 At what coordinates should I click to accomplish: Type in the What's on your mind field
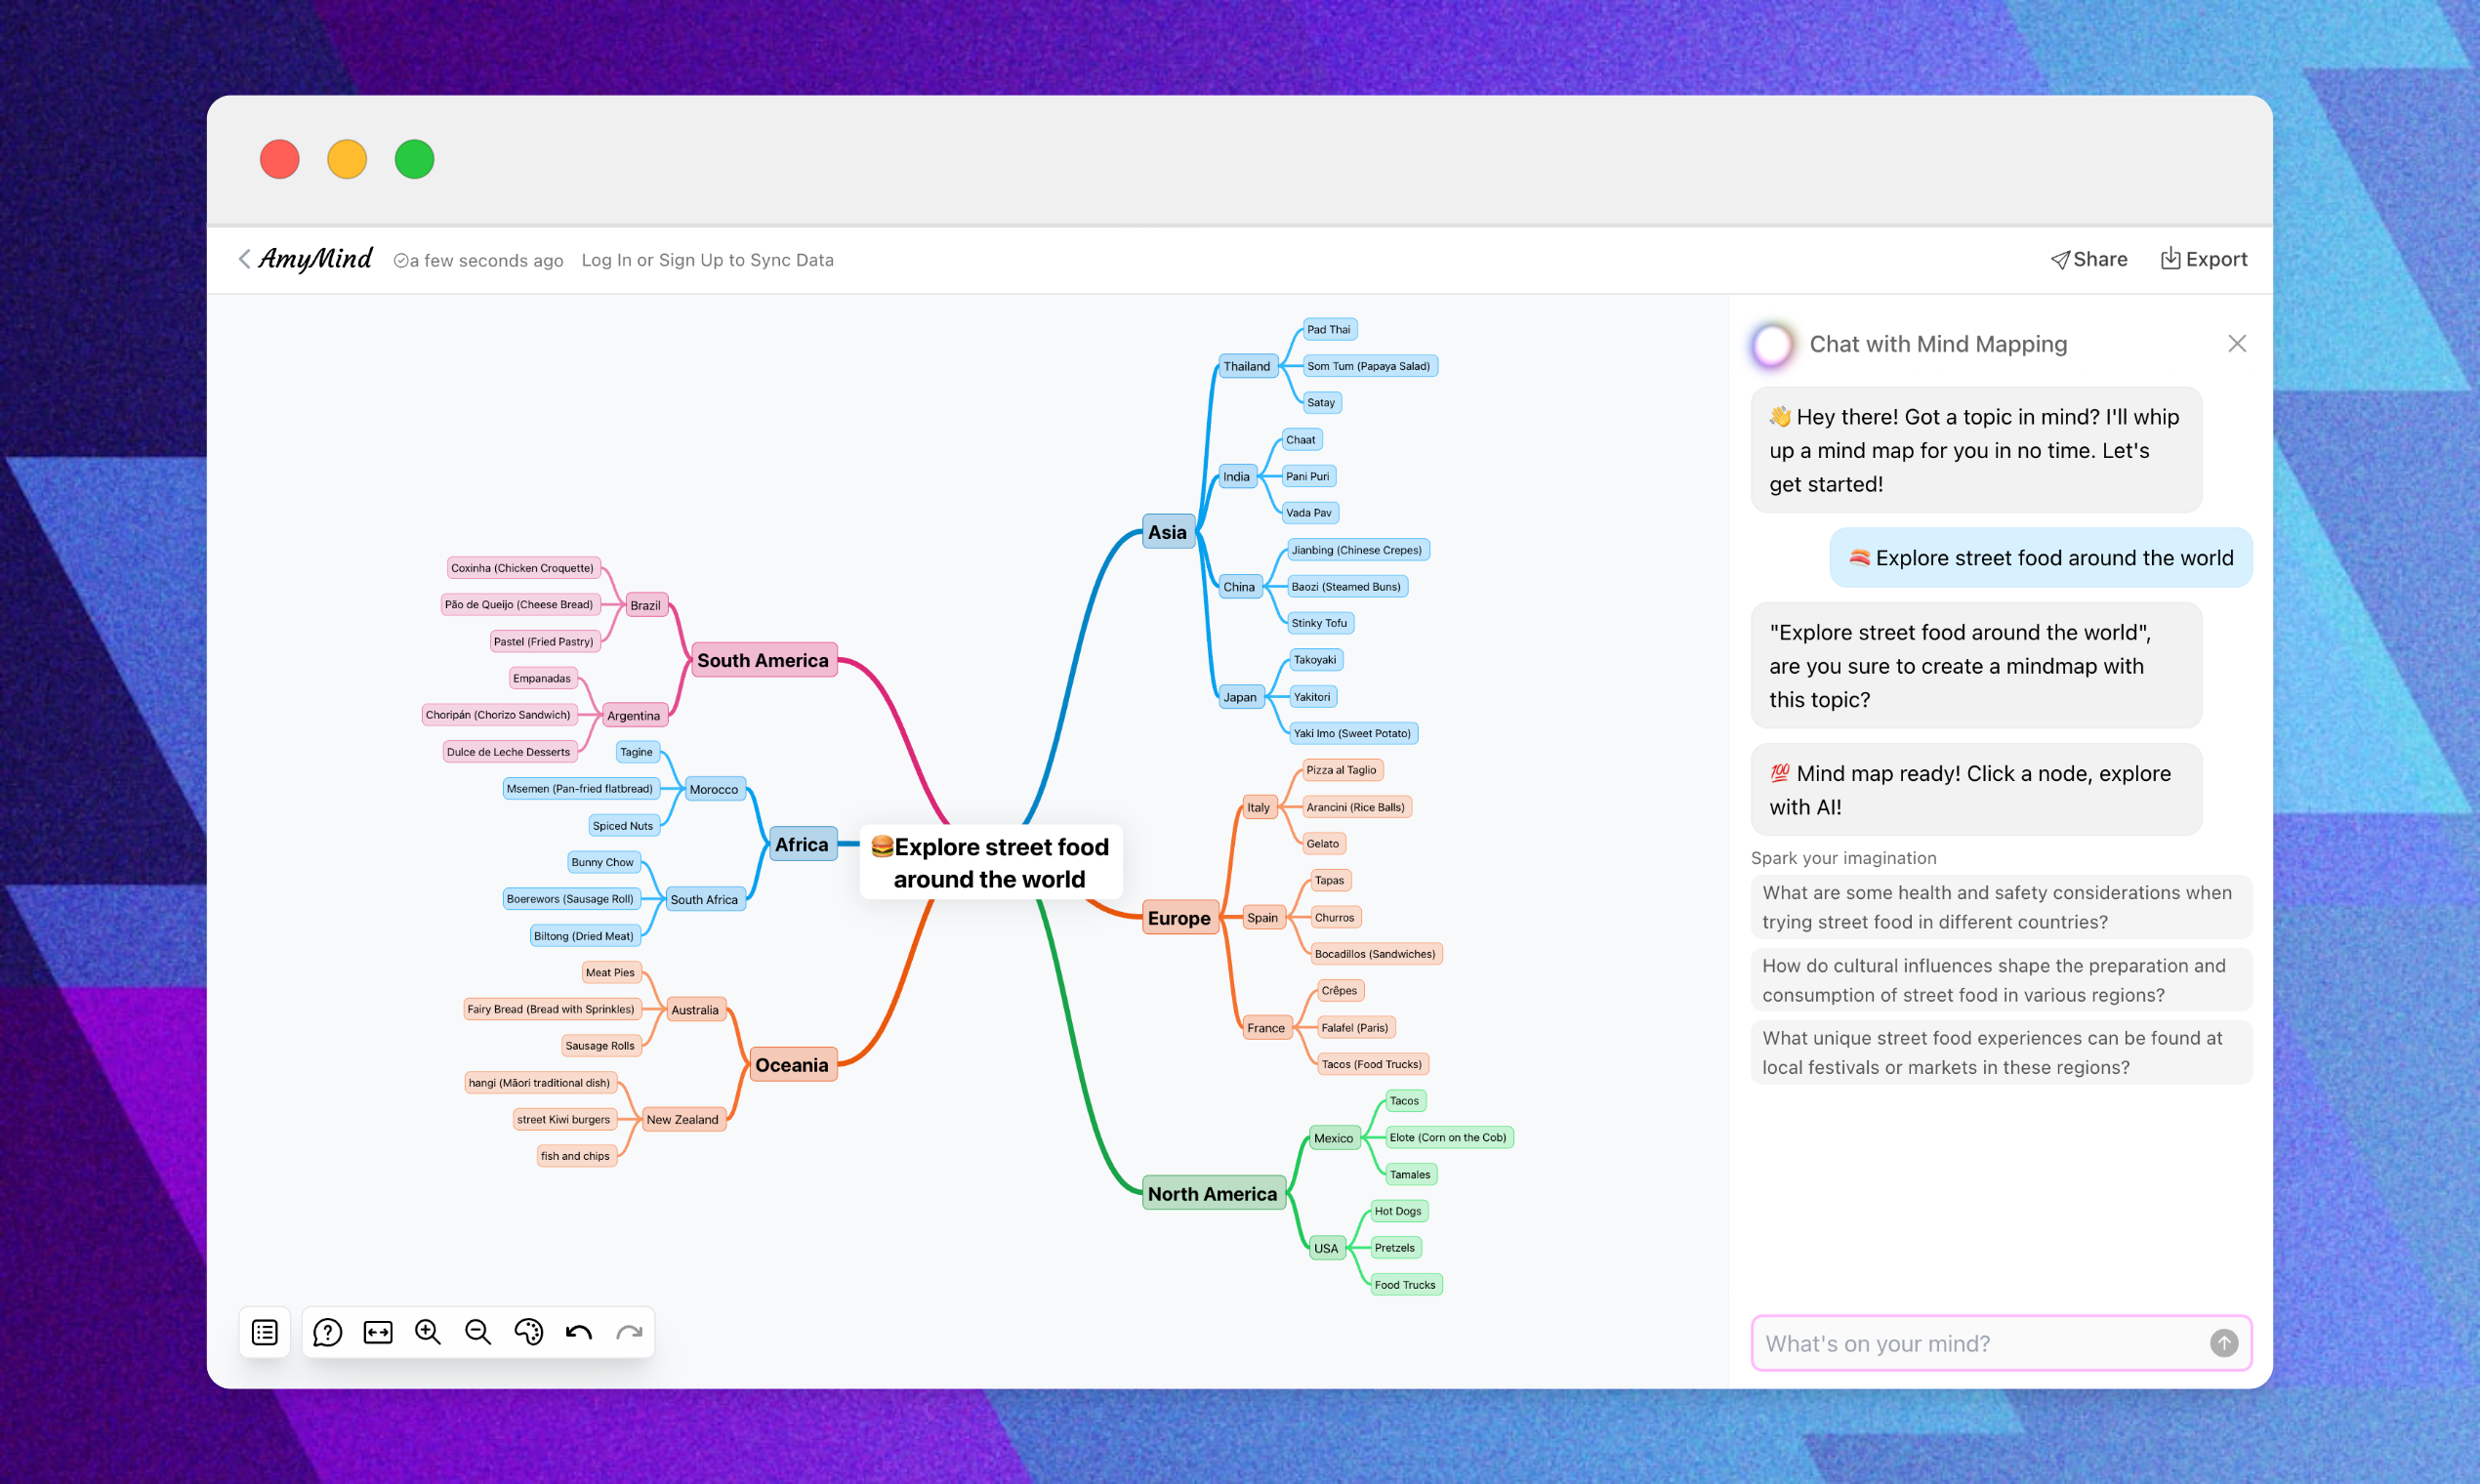1980,1343
